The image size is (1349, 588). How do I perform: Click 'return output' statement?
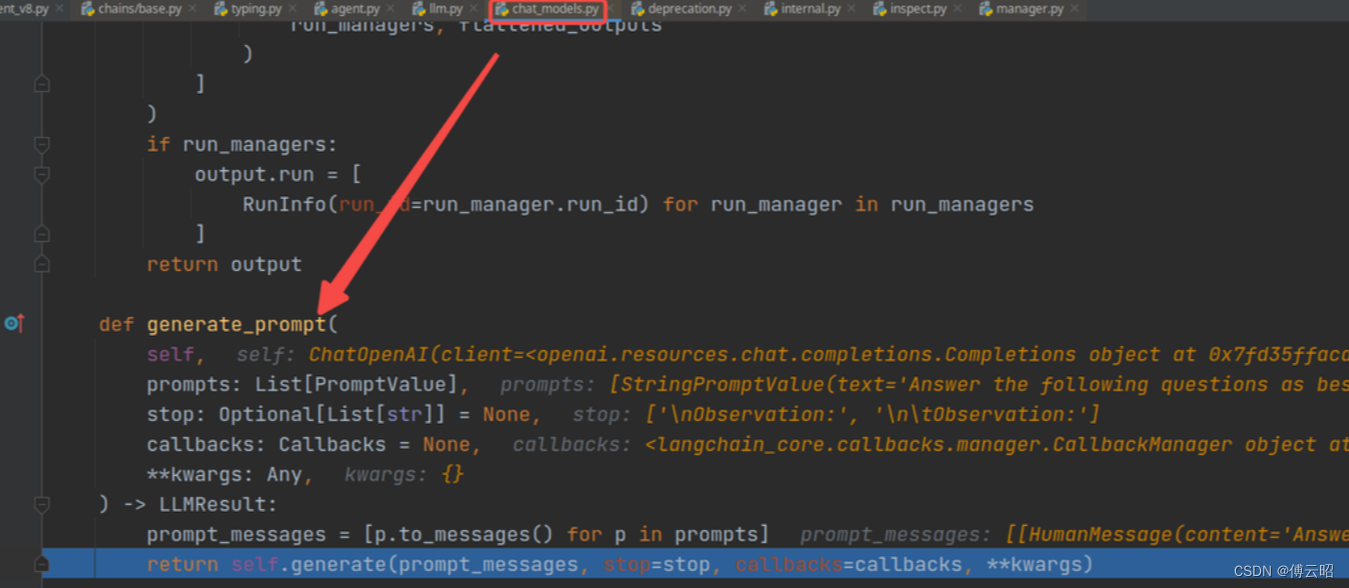(224, 264)
